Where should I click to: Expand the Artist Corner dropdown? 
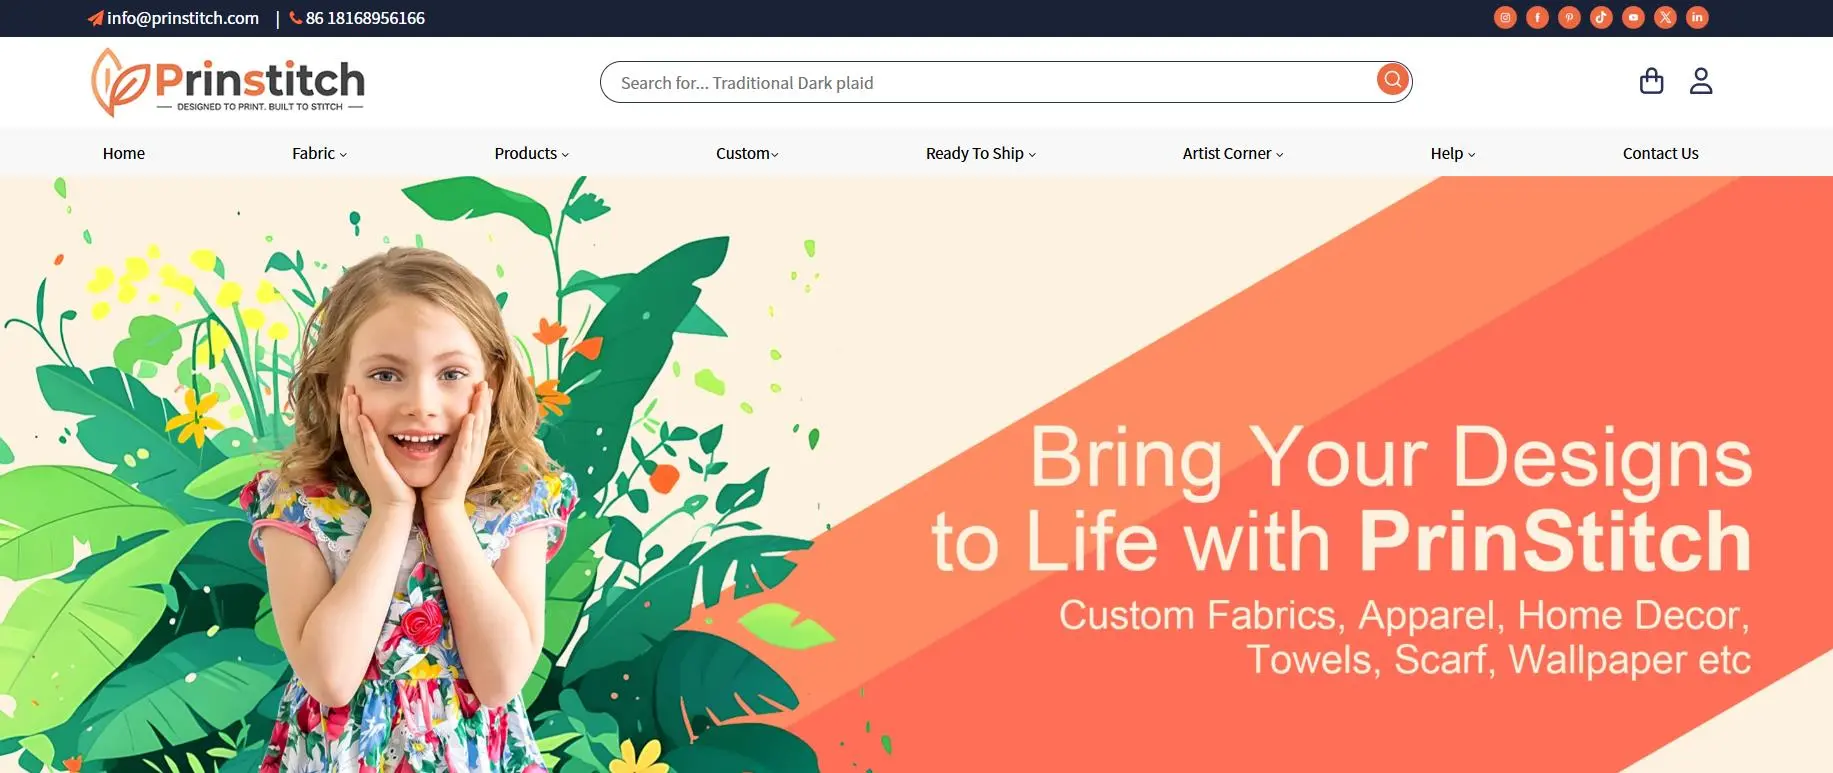[x=1233, y=153]
